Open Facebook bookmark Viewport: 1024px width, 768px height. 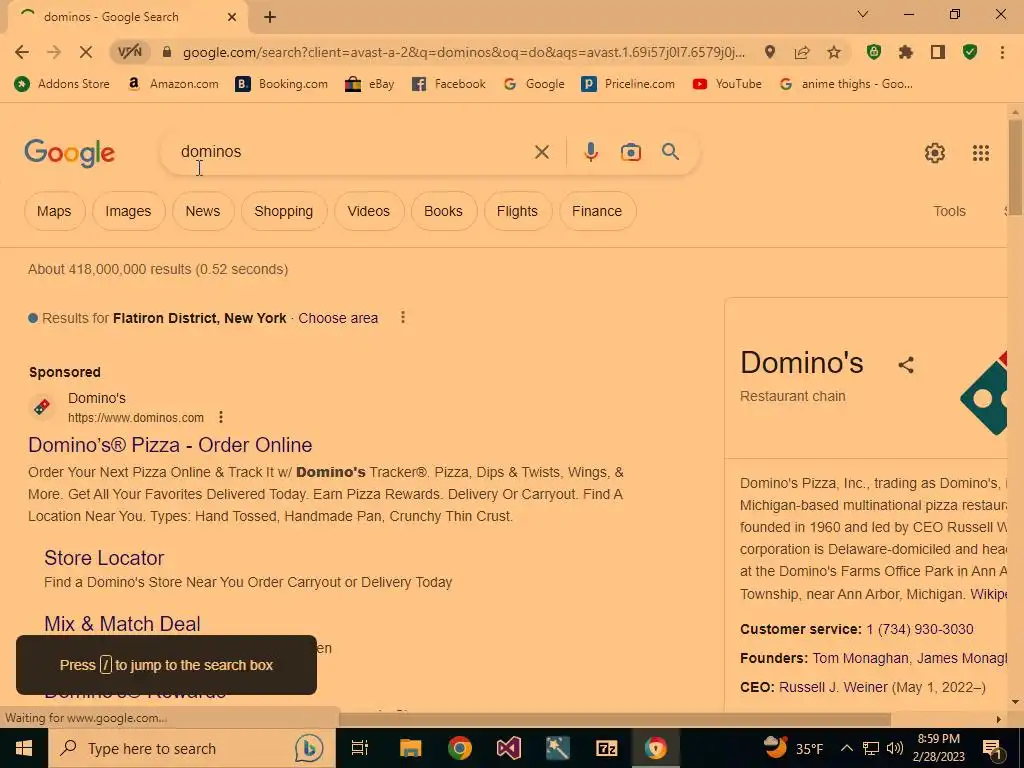click(449, 84)
